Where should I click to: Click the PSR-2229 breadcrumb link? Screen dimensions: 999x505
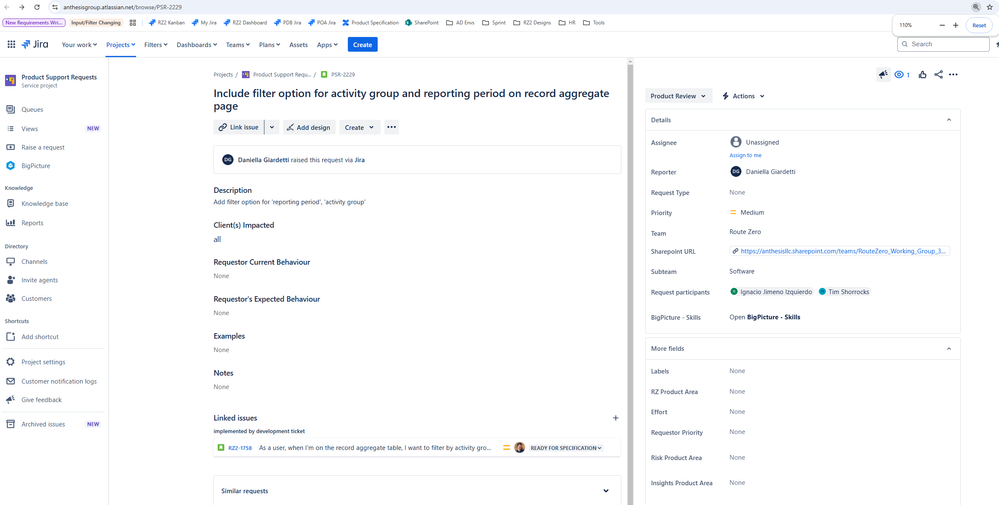click(343, 75)
